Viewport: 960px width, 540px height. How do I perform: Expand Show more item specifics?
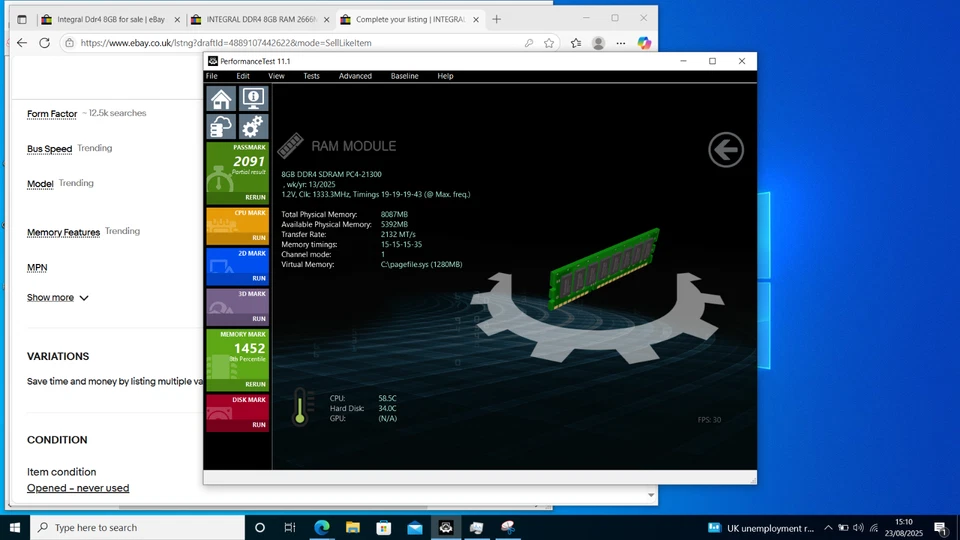pos(58,298)
